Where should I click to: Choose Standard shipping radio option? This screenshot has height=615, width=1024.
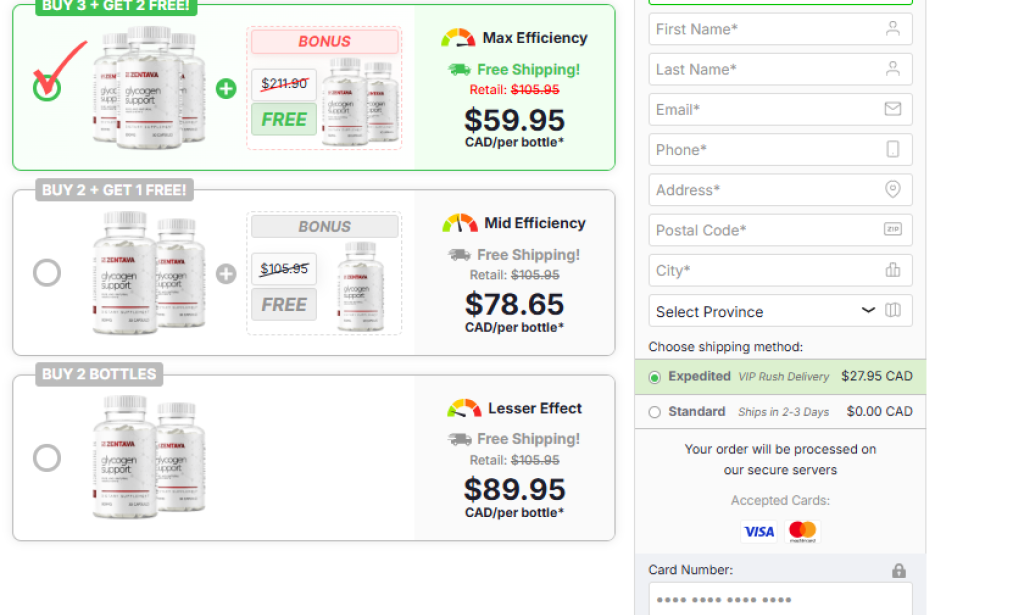[x=654, y=412]
